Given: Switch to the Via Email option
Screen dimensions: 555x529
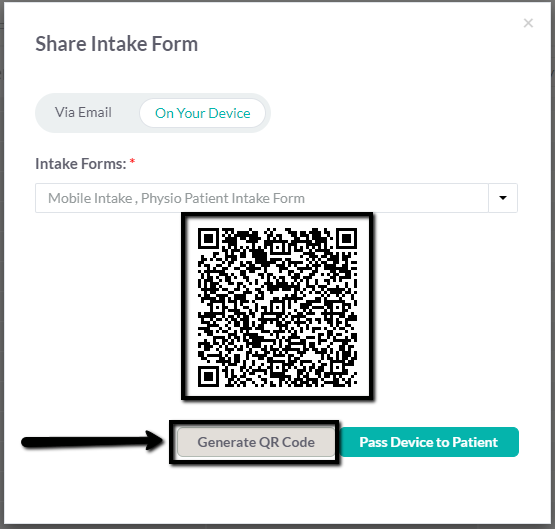Looking at the screenshot, I should pyautogui.click(x=83, y=113).
